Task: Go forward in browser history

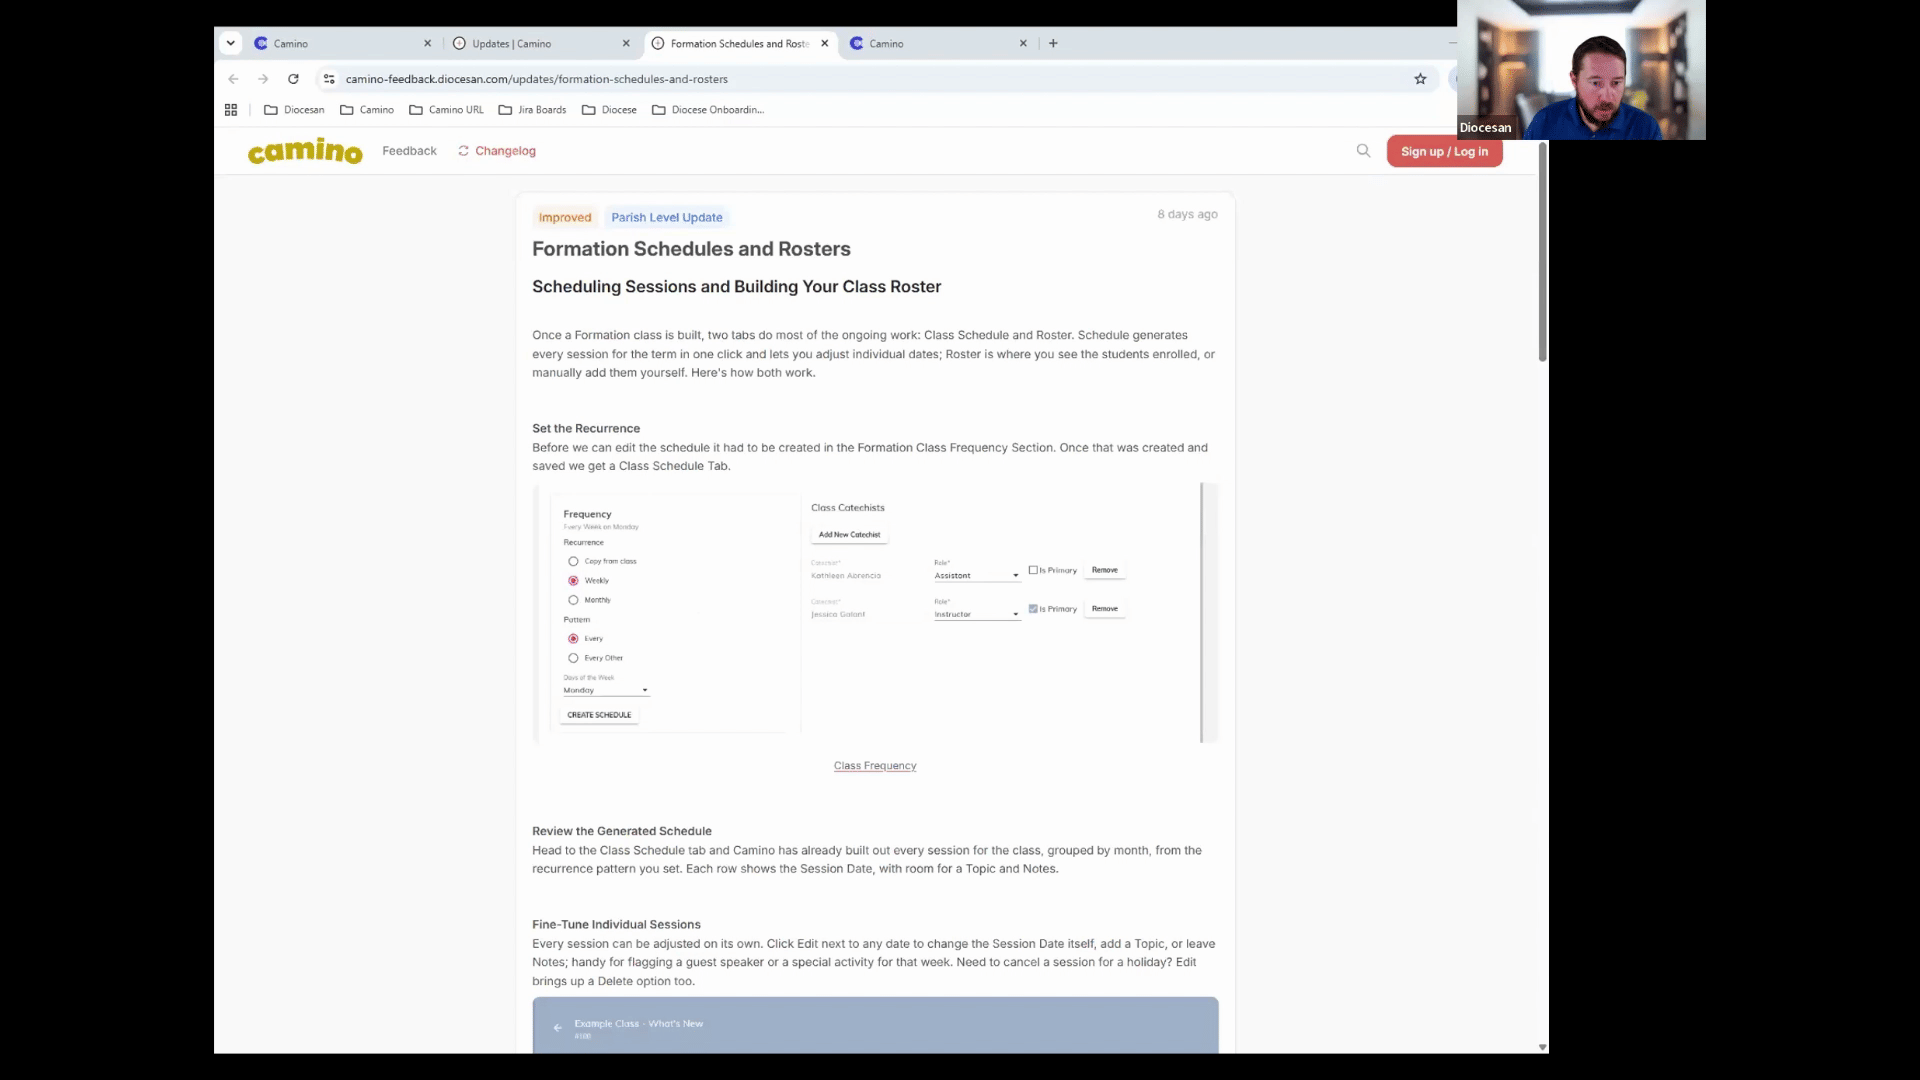Action: click(263, 79)
